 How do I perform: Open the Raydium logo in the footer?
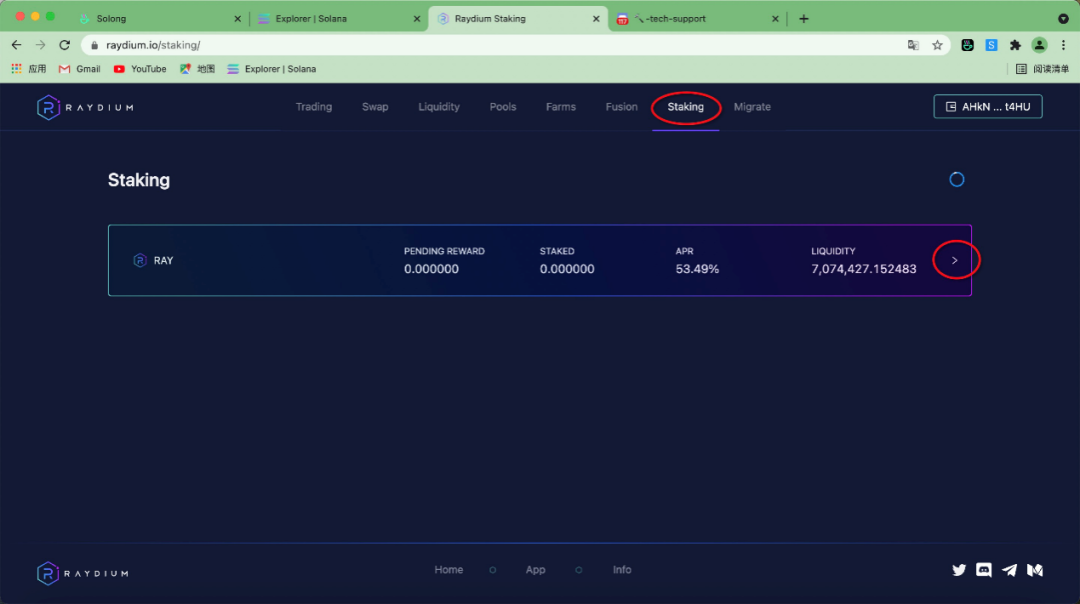pos(83,573)
